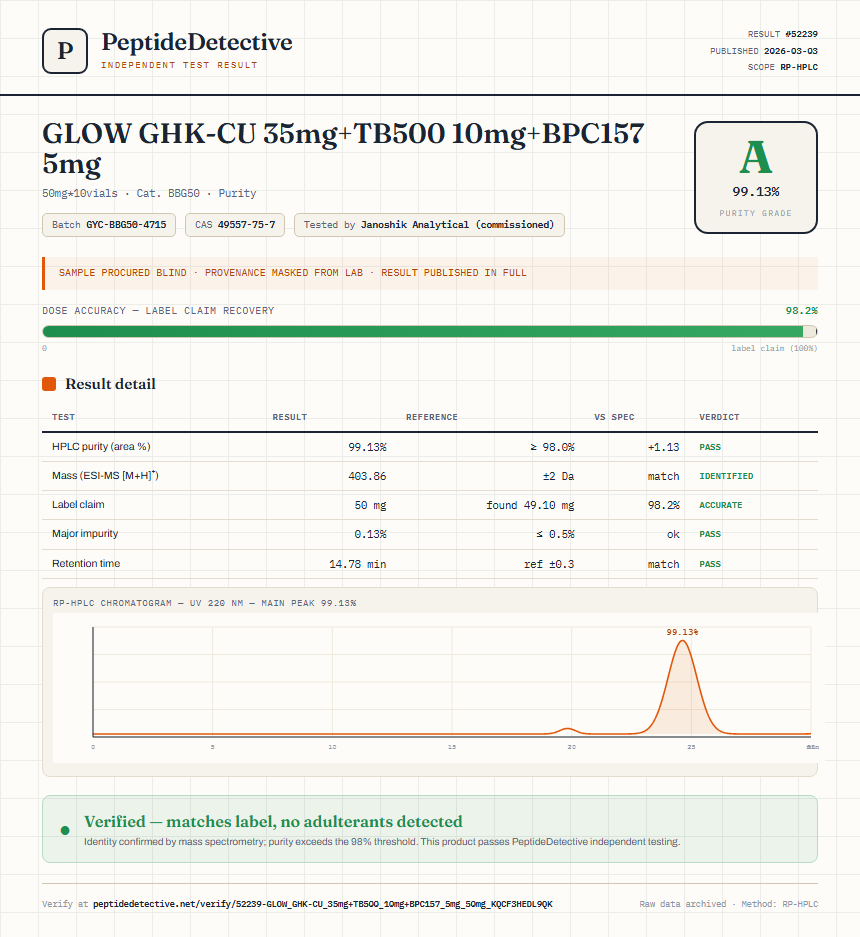
Task: Click the 98.2% dose accuracy value
Action: click(801, 311)
